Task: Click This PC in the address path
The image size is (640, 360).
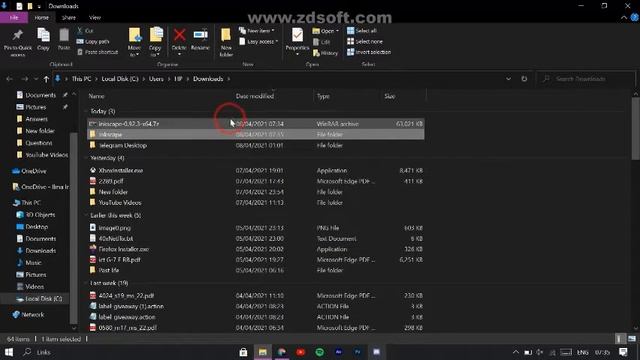Action: pos(81,79)
